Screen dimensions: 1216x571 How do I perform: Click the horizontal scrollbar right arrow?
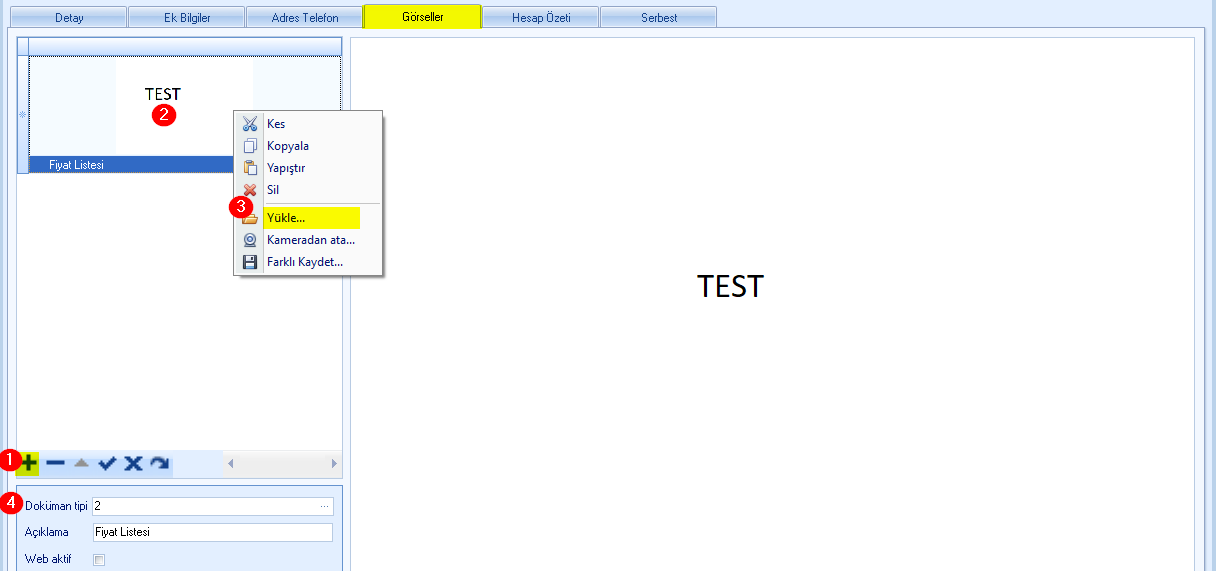click(335, 463)
